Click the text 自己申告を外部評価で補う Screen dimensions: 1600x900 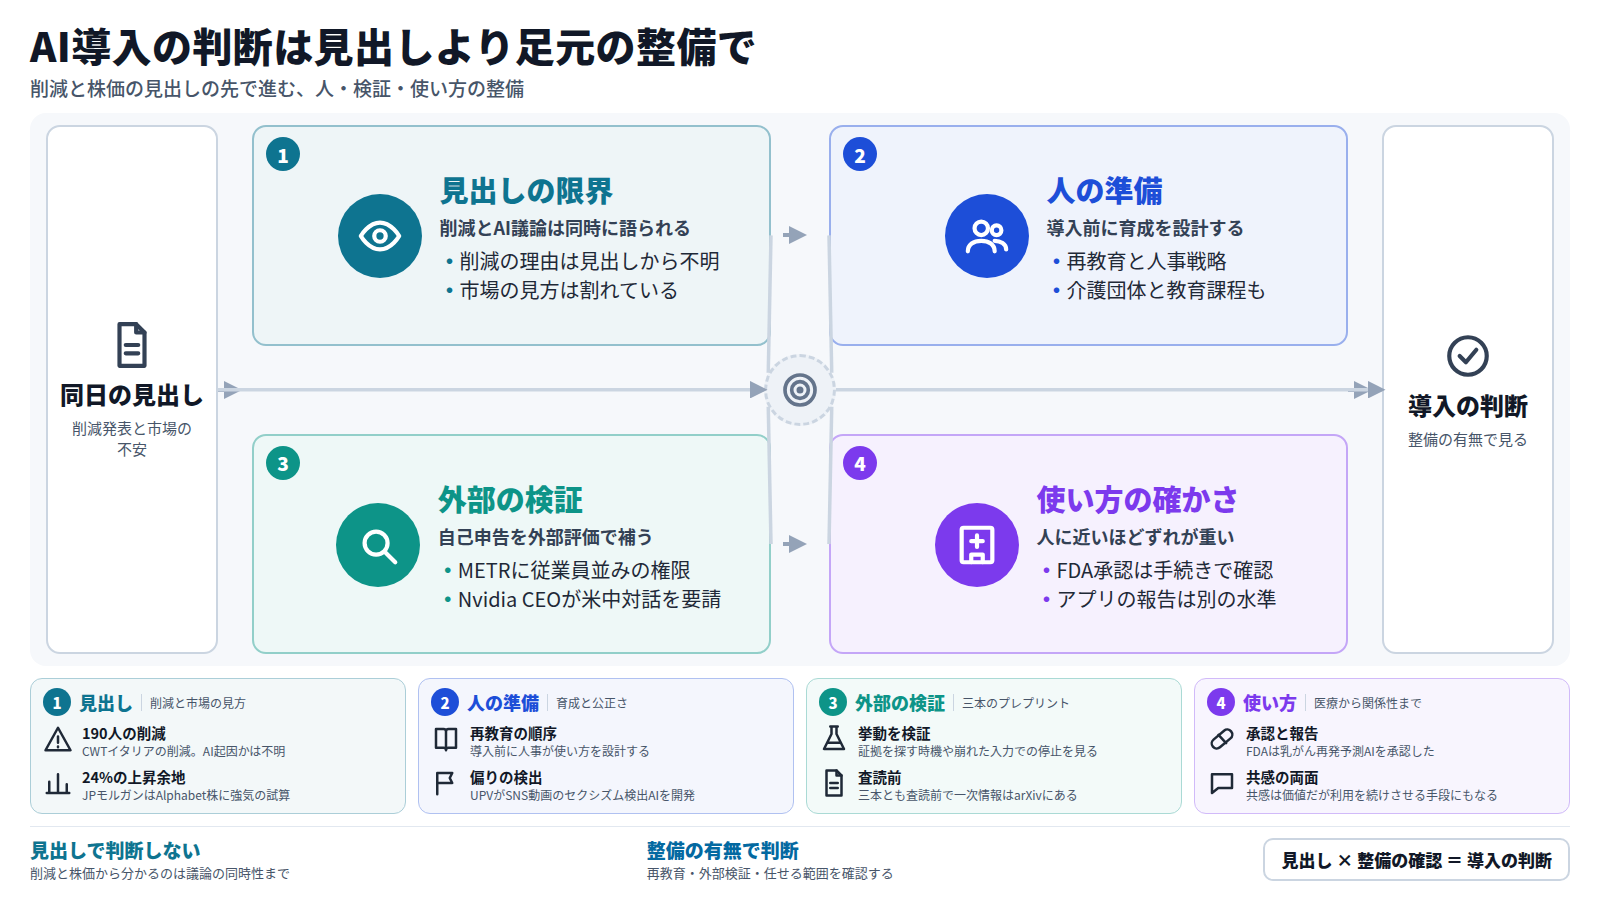pos(545,538)
